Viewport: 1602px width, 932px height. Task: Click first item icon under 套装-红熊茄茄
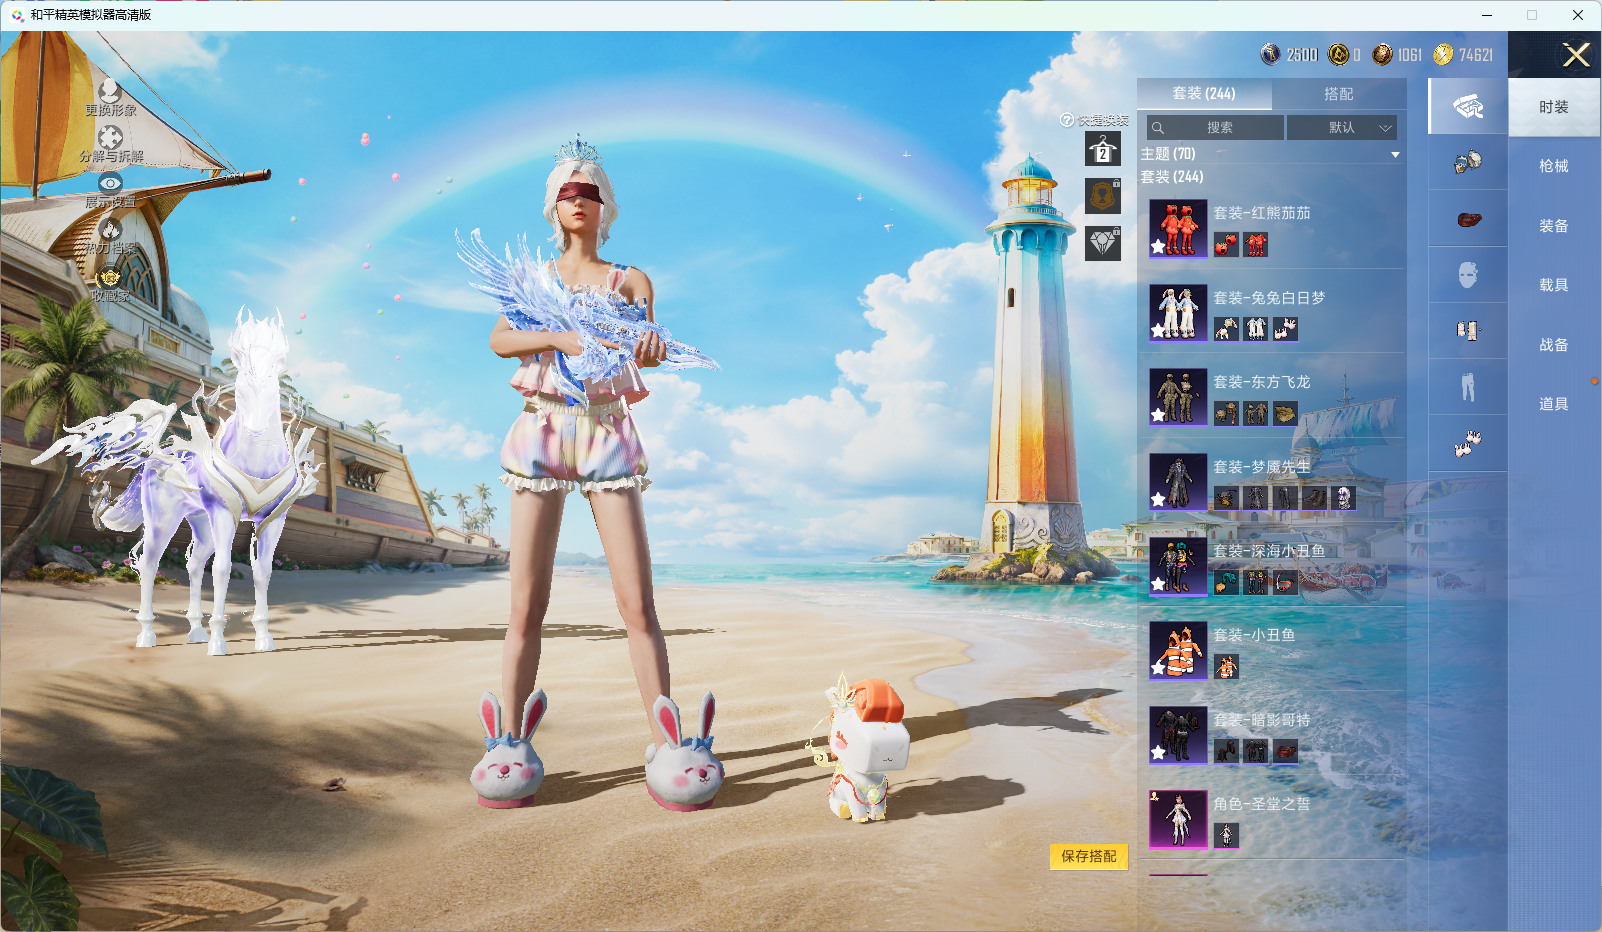[x=1226, y=244]
